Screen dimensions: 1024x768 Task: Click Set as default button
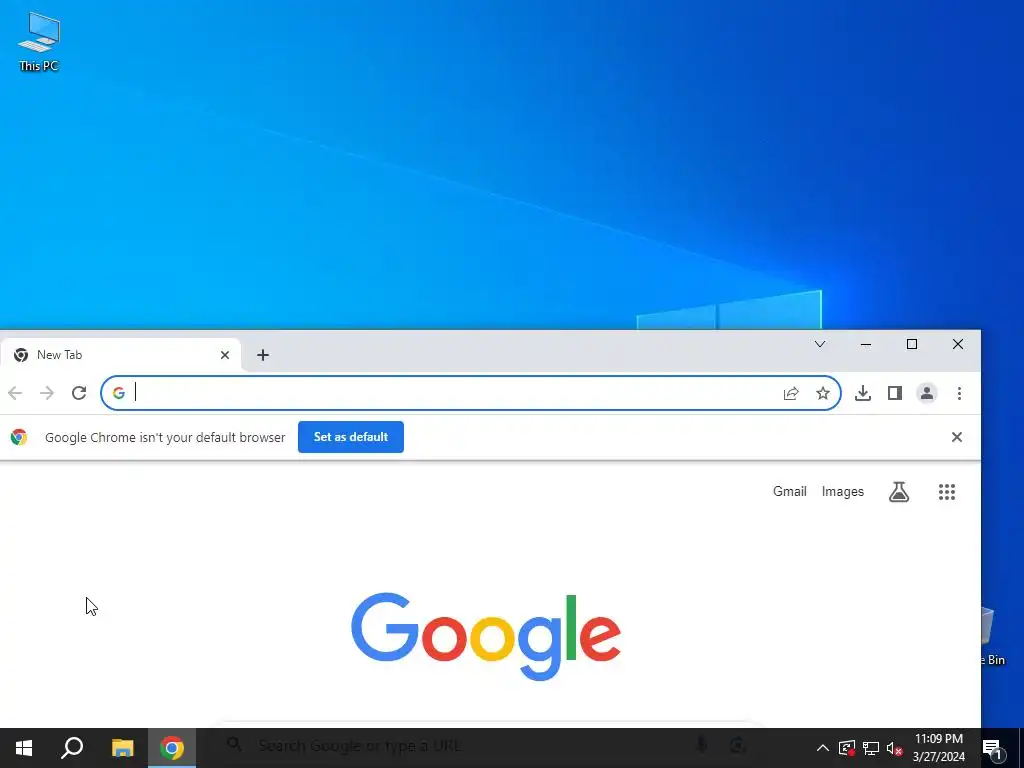[x=351, y=437]
